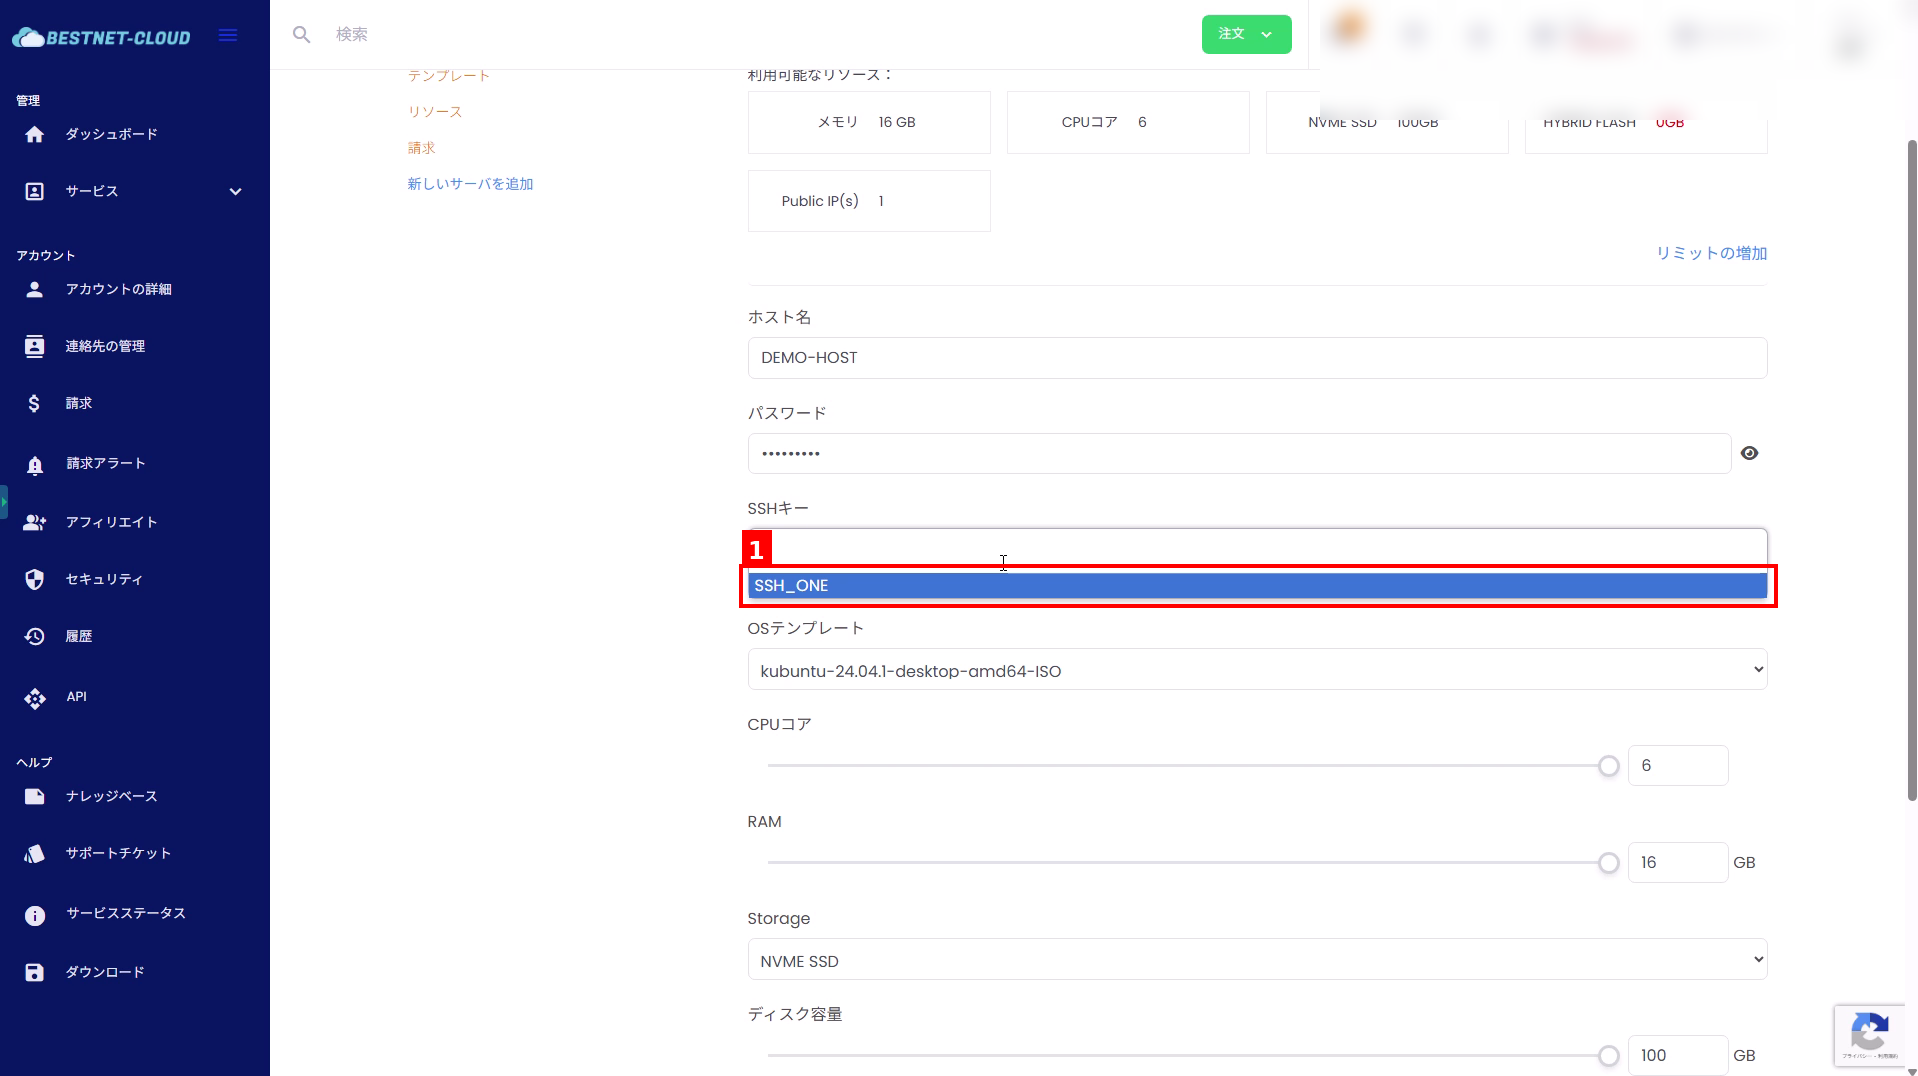Toggle password visibility eye icon
Screen dimensions: 1918x1076
click(x=1749, y=454)
